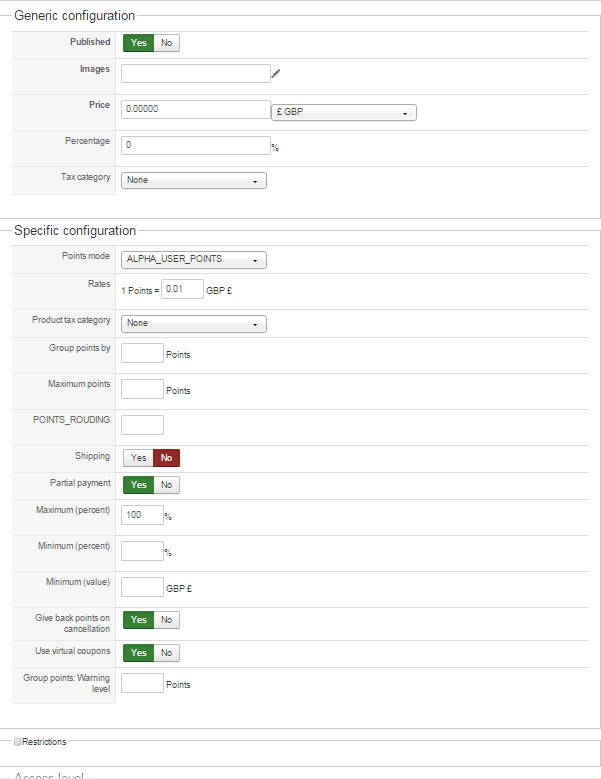Set Published to No
The width and height of the screenshot is (601, 779).
click(166, 43)
